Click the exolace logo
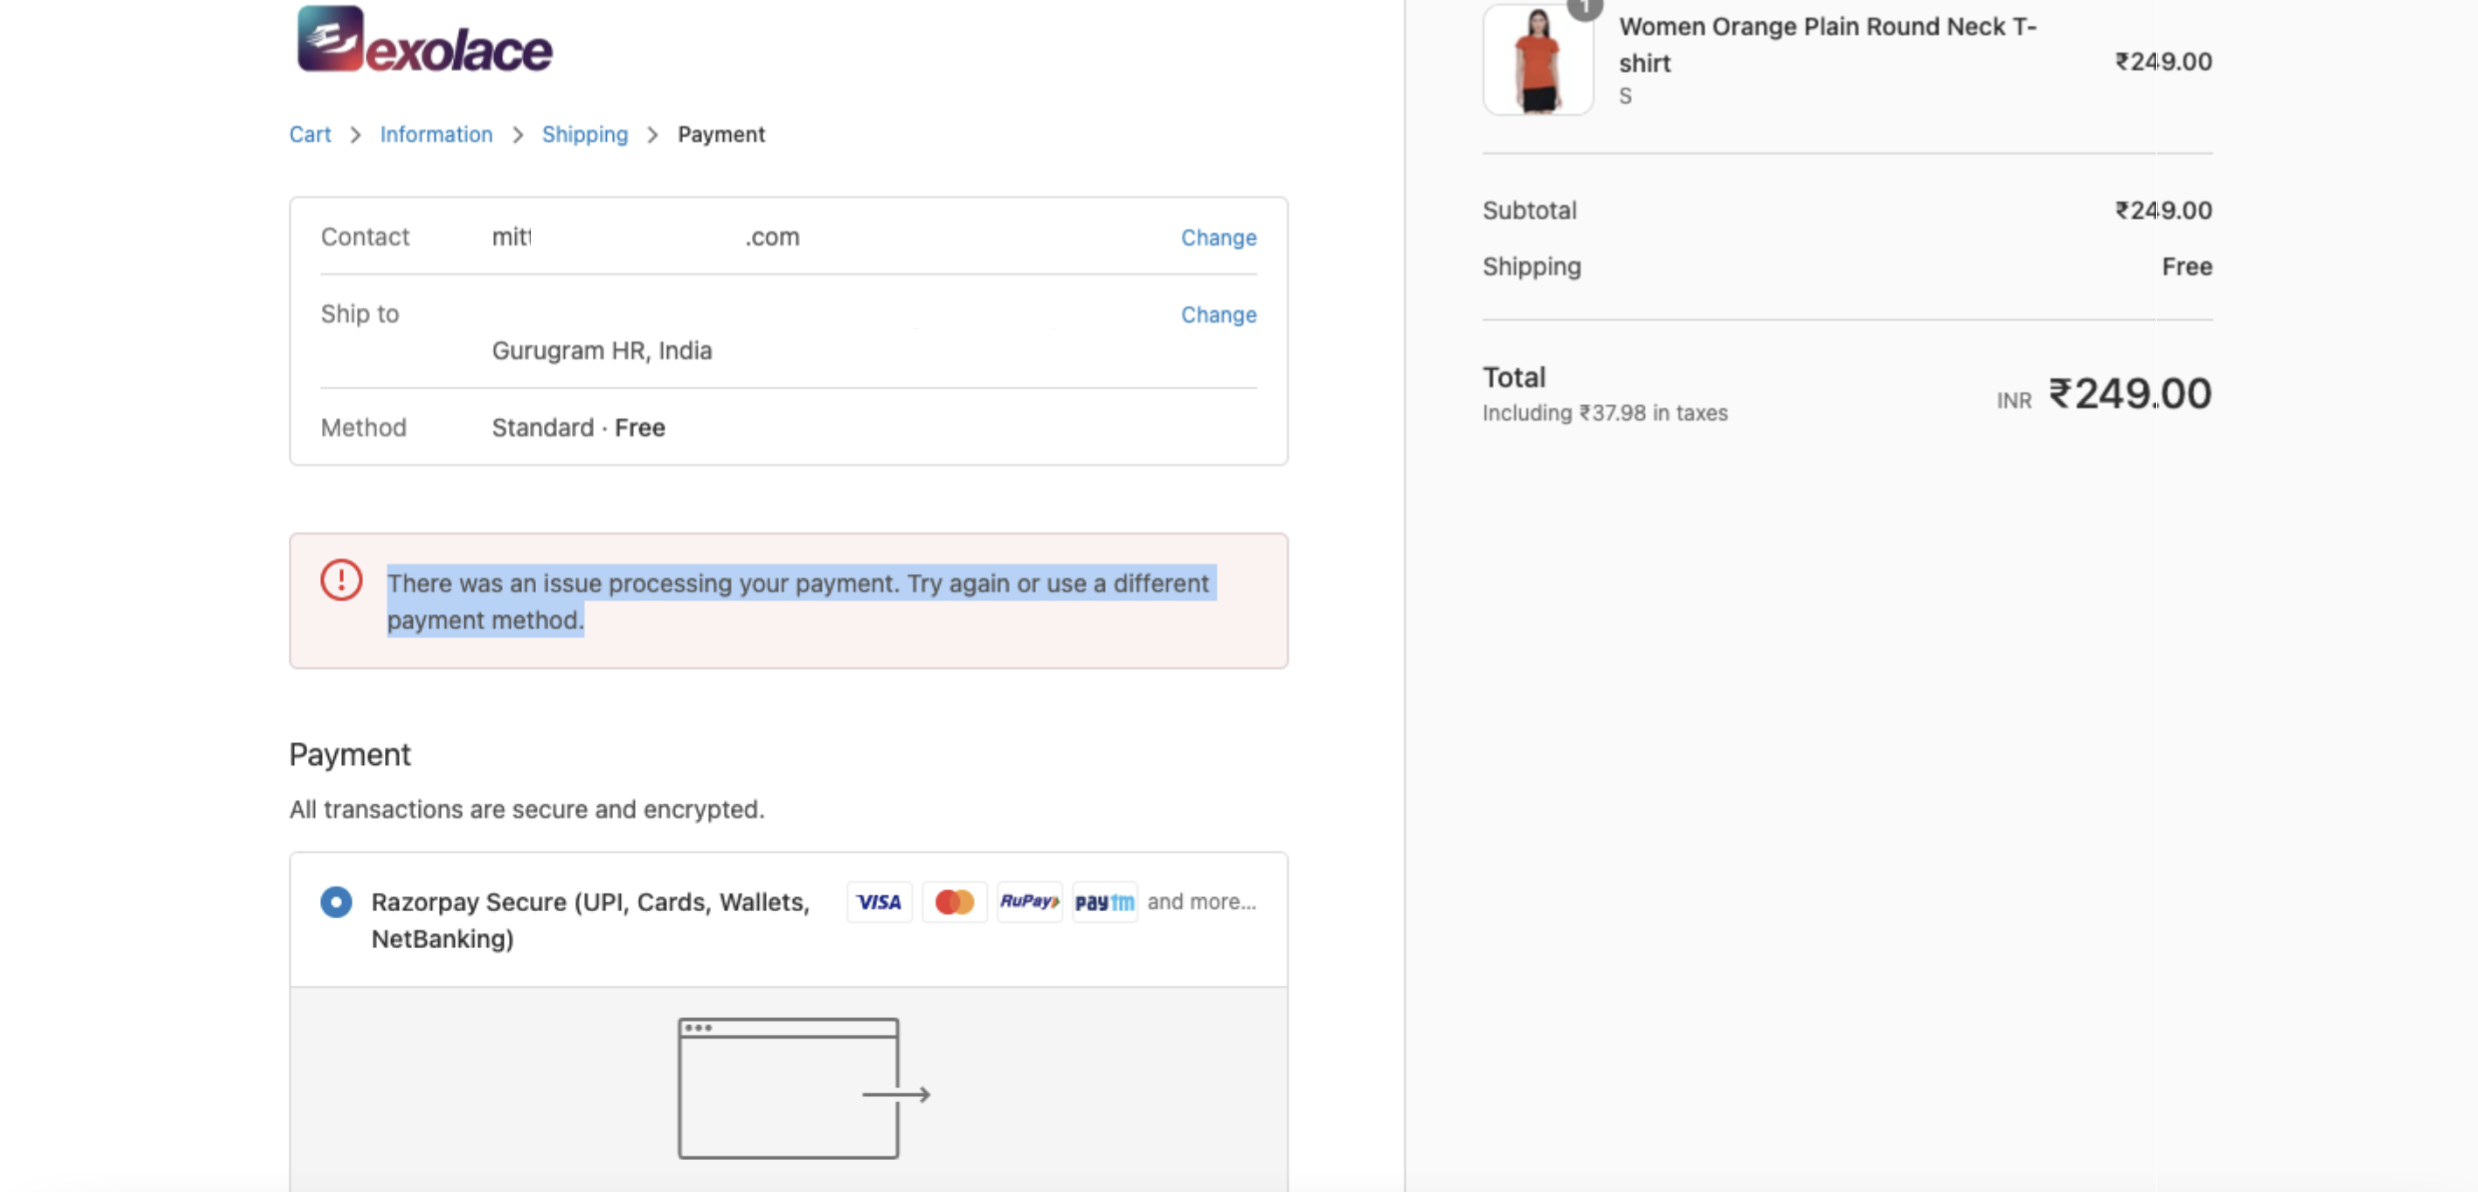 pos(425,40)
